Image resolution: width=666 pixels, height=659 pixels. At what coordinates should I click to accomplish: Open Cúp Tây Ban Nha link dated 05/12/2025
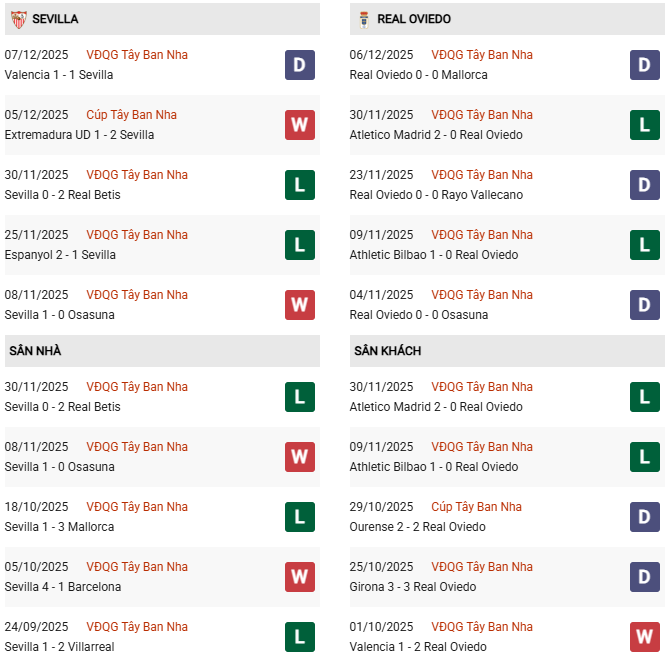pos(127,115)
